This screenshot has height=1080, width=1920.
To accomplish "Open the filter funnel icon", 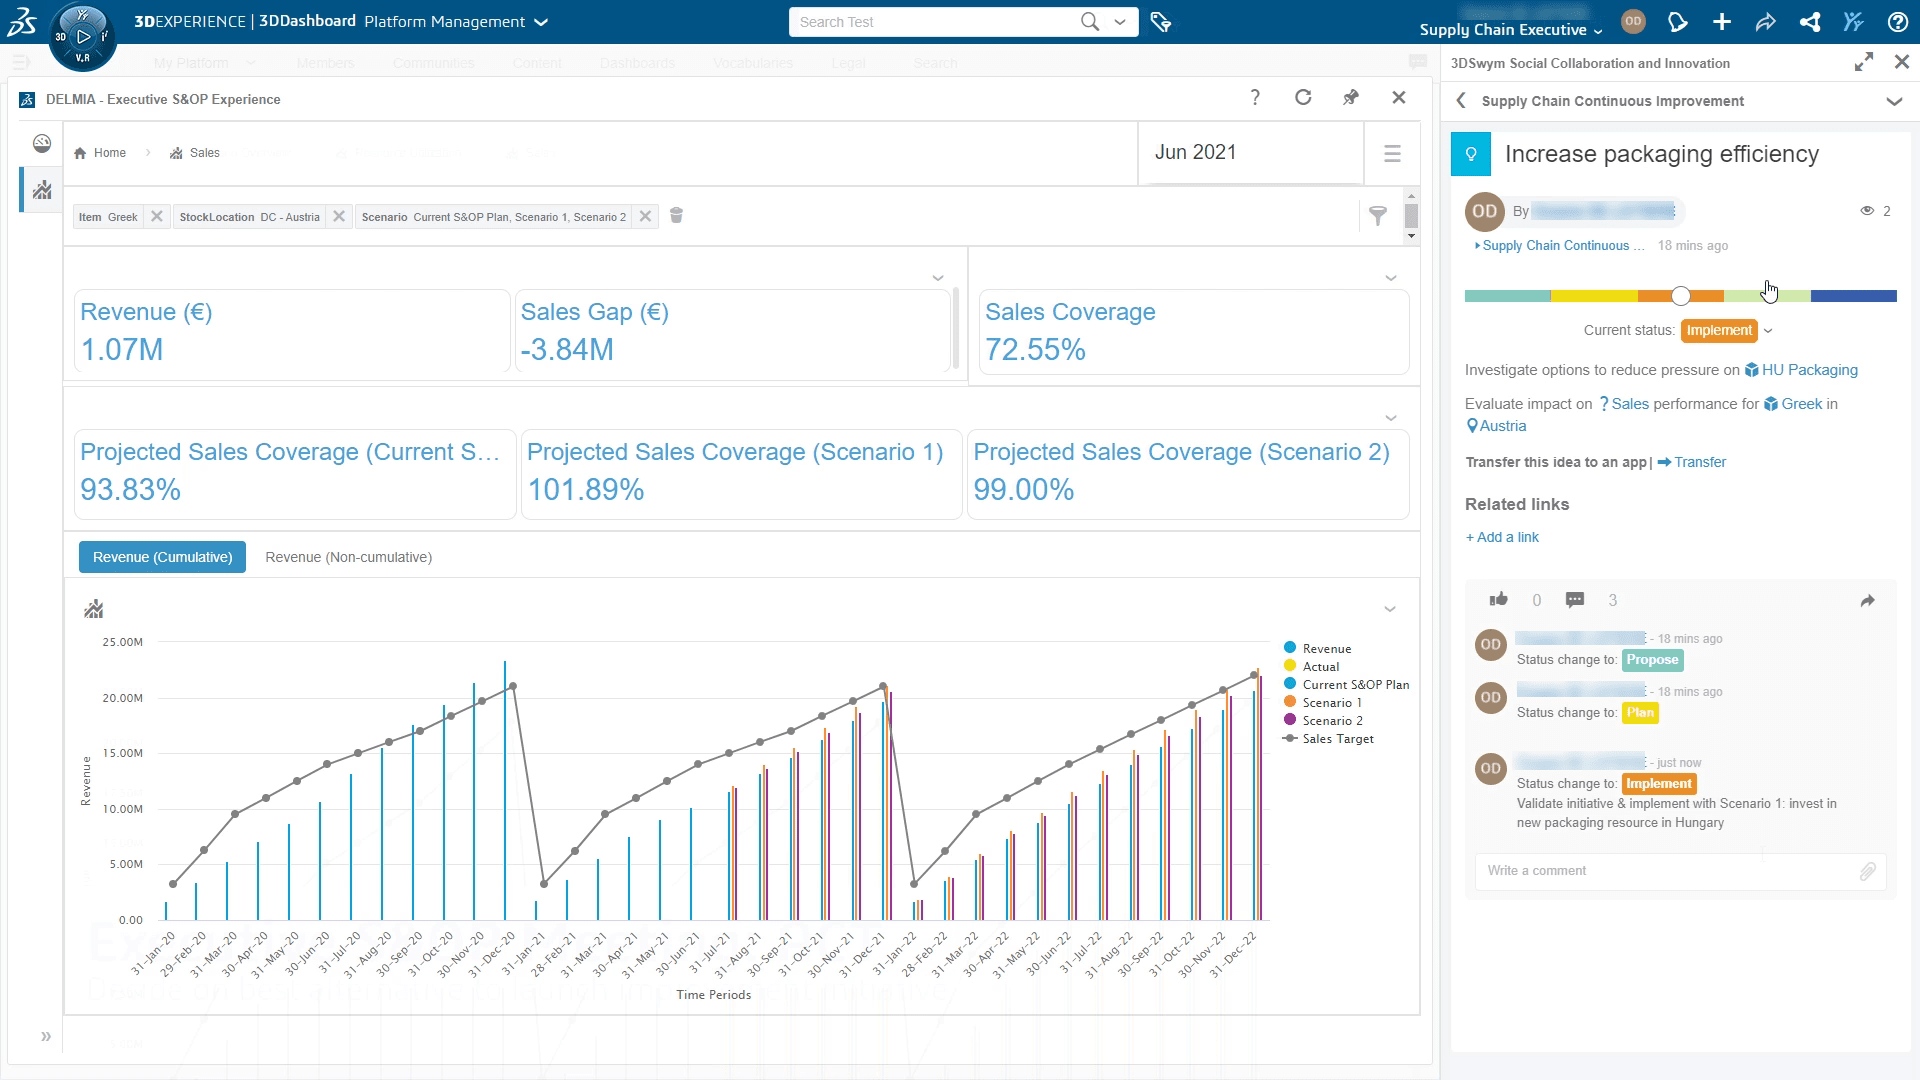I will [x=1378, y=215].
